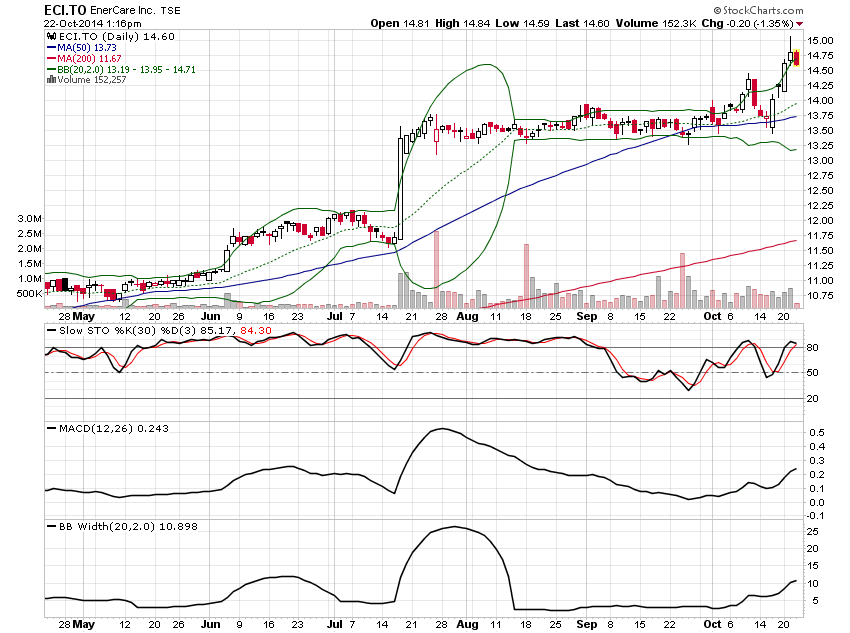The image size is (850, 633).
Task: Click the 80 level on stochastic axis
Action: point(812,348)
